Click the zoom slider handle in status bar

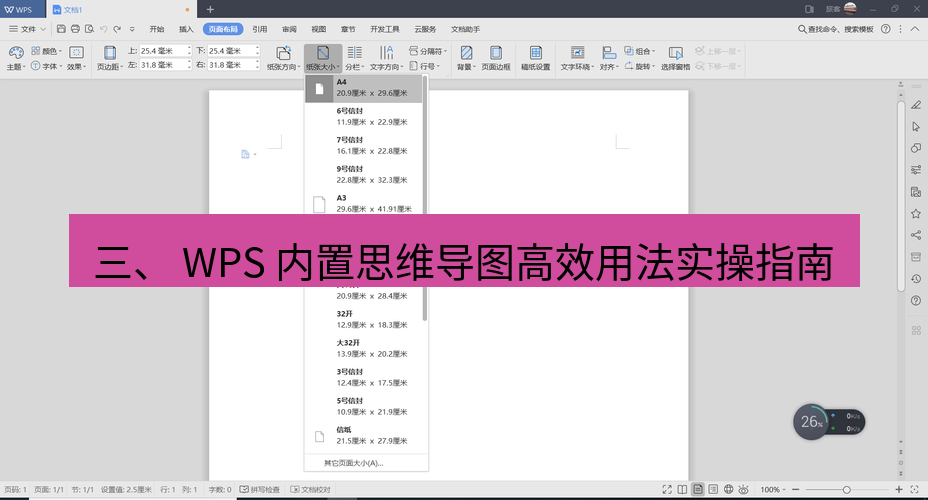847,489
